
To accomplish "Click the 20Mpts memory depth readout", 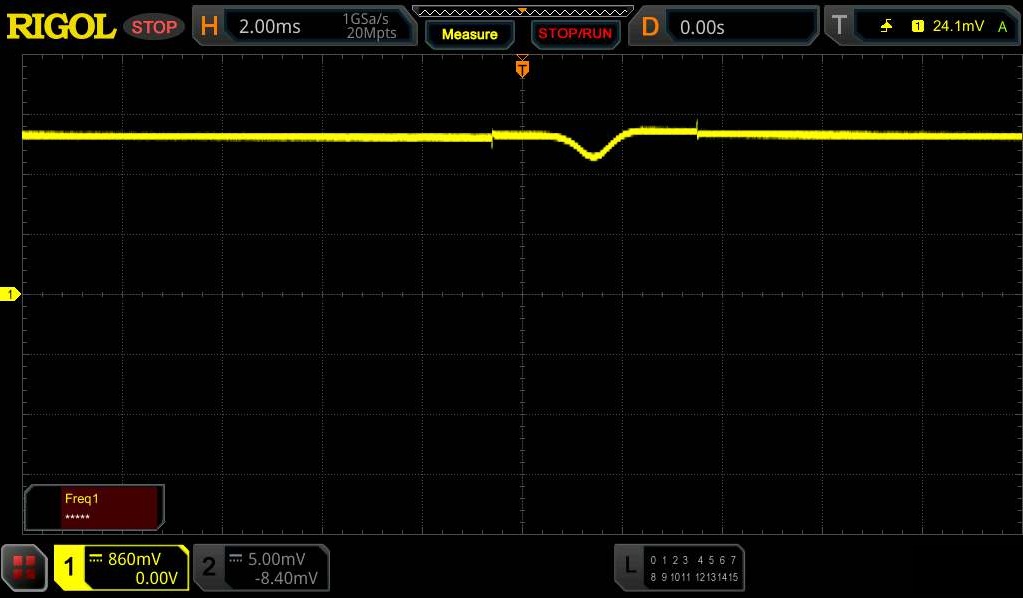I will pyautogui.click(x=371, y=33).
